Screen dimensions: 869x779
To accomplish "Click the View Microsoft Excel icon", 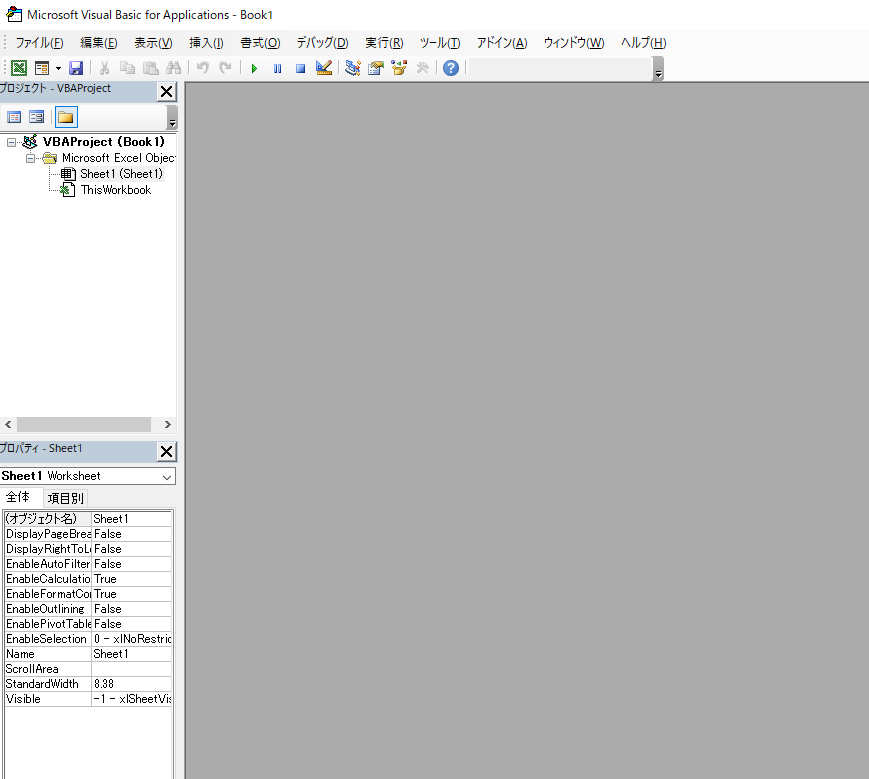I will pyautogui.click(x=19, y=68).
